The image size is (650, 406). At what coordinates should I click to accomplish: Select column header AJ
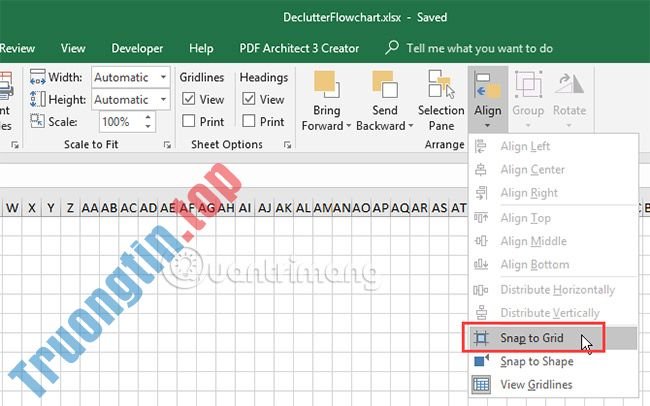[264, 208]
